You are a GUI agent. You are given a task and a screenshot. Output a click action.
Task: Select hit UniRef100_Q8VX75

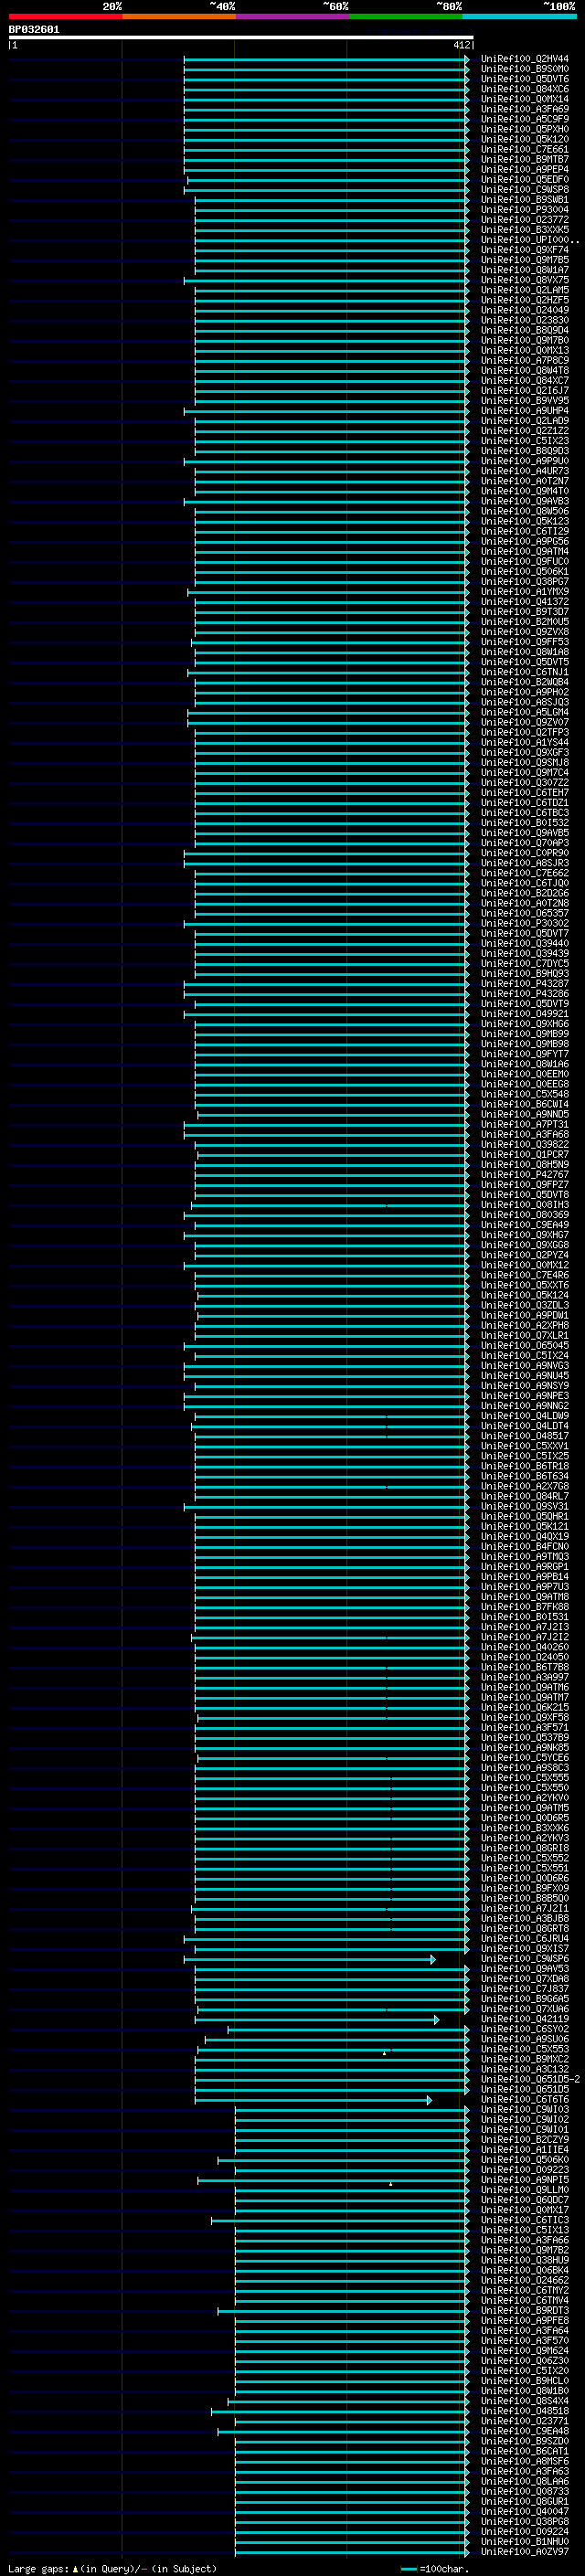pos(525,280)
